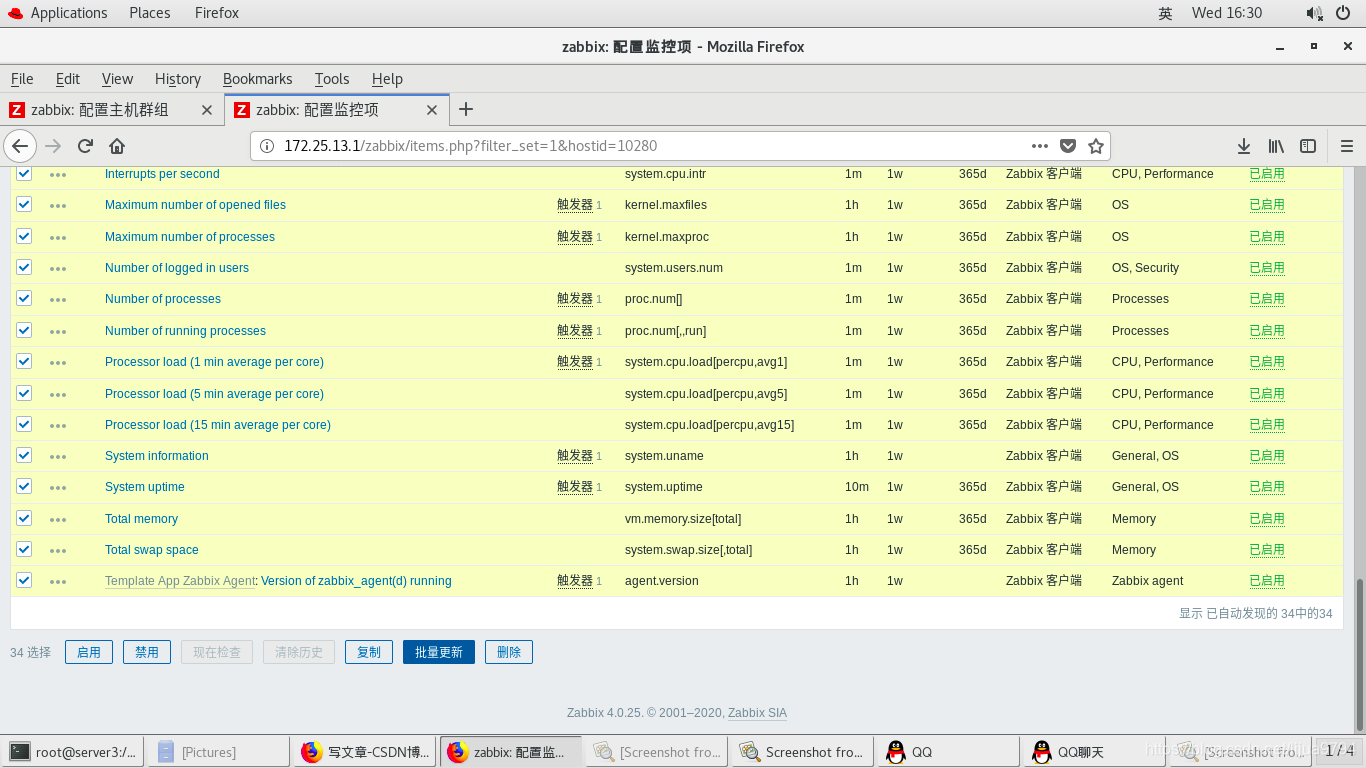
Task: Uncheck the Total swap space checkbox
Action: [24, 549]
